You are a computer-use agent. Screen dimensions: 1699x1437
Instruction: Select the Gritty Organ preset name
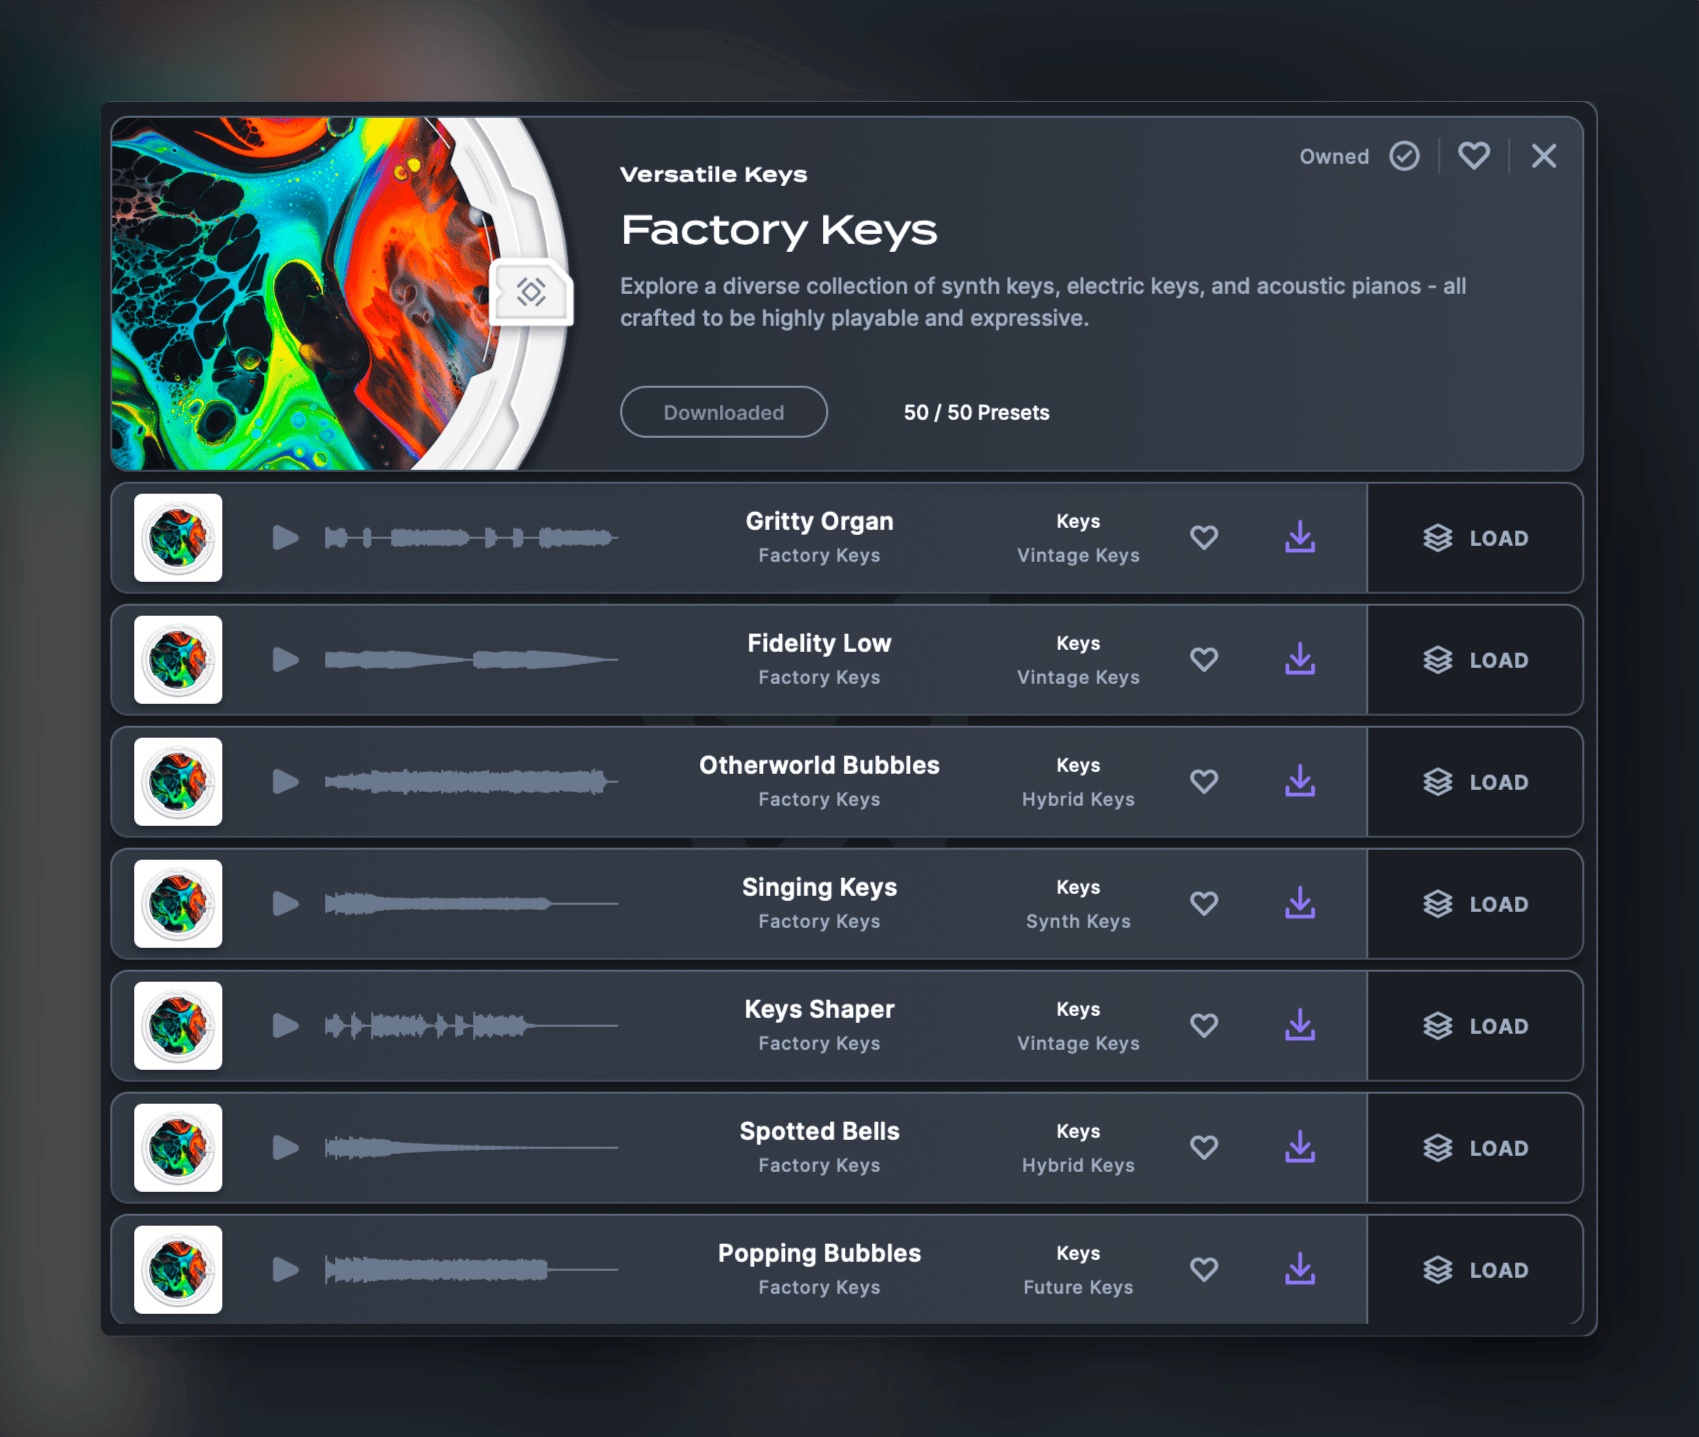point(819,522)
